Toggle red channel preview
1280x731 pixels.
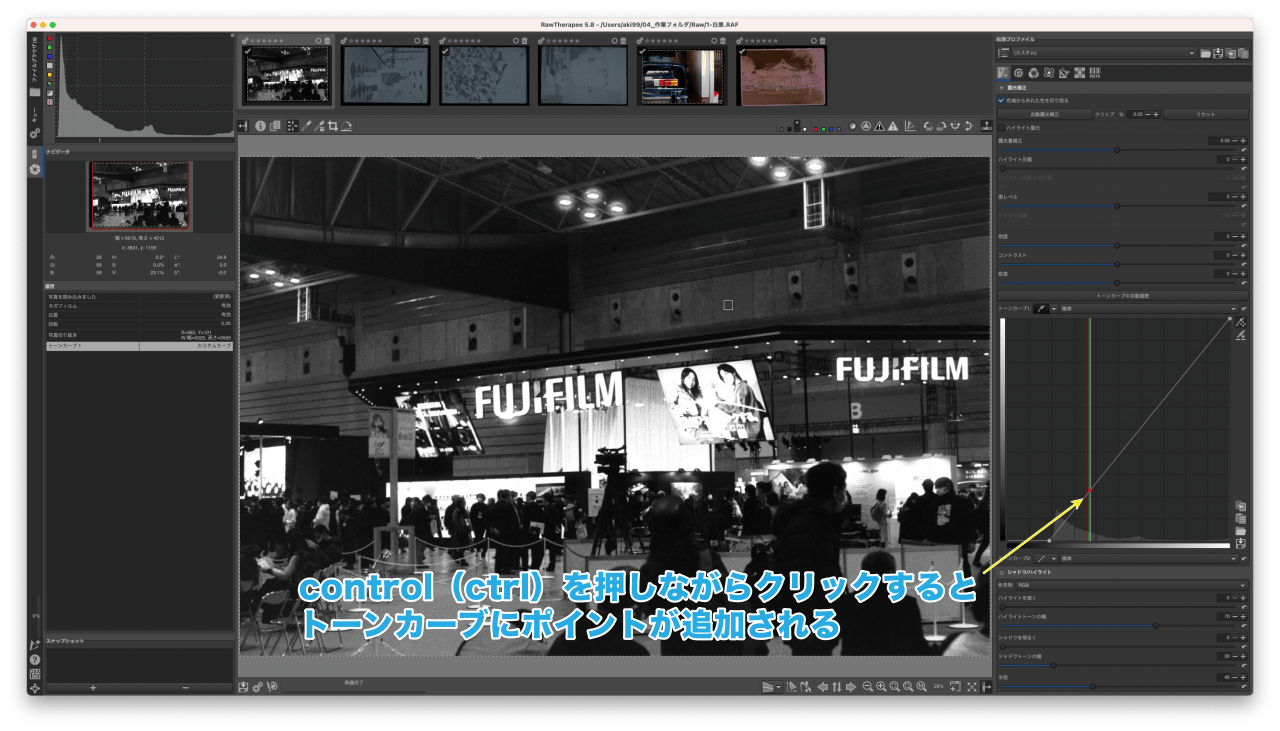[x=816, y=129]
